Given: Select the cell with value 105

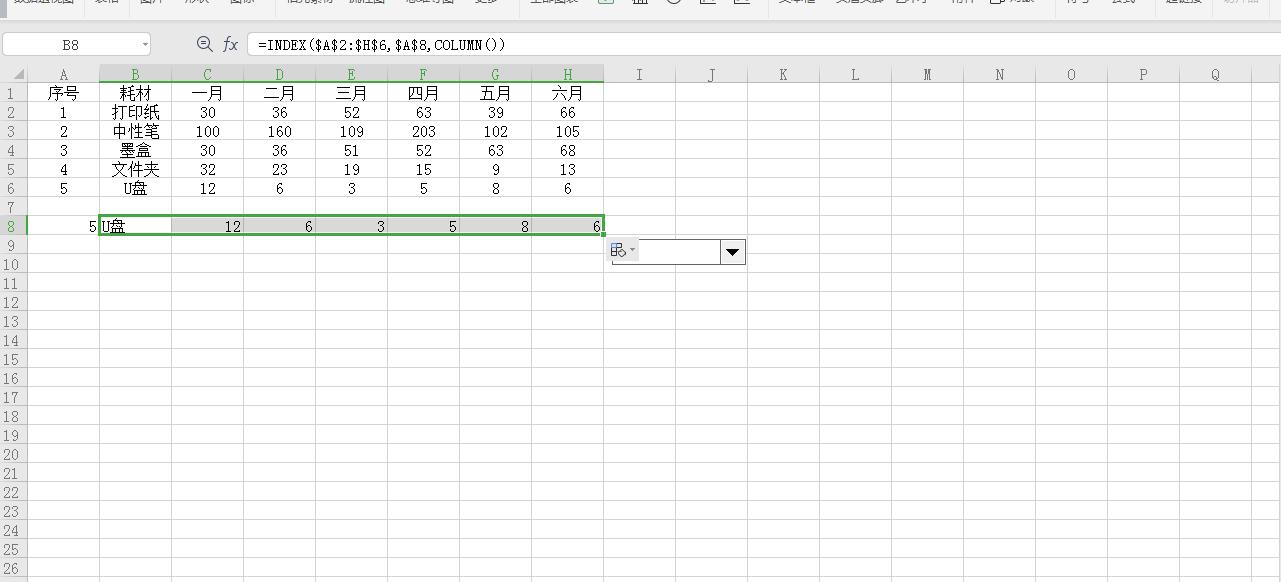Looking at the screenshot, I should [568, 131].
